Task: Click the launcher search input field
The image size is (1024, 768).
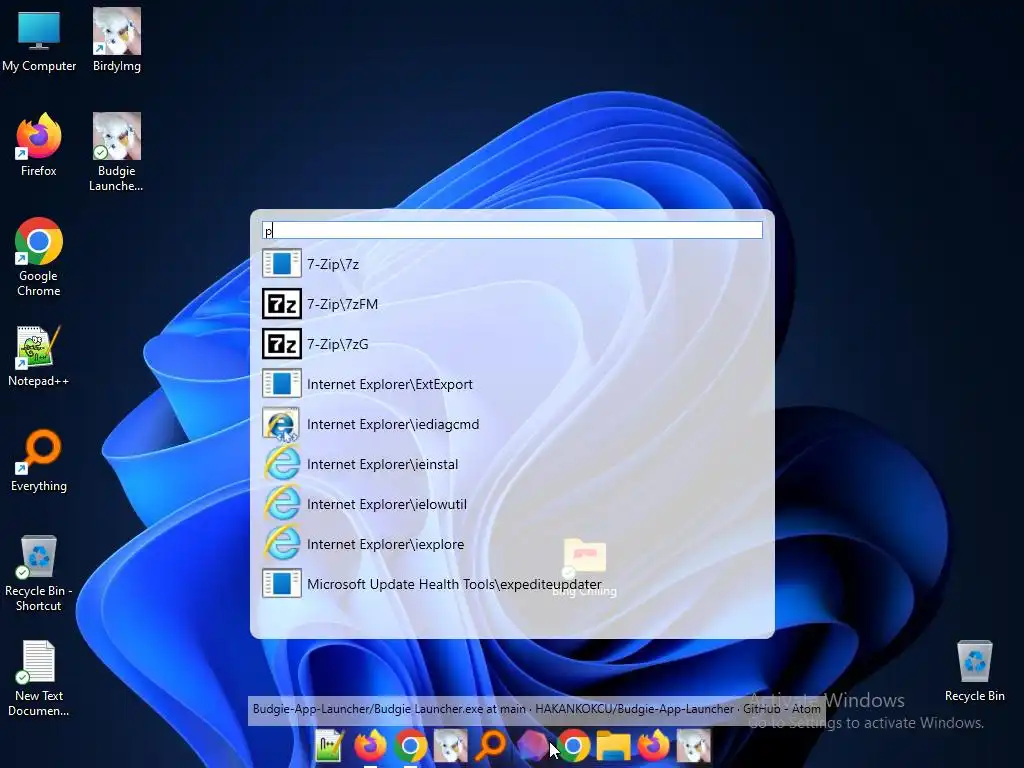Action: point(512,230)
